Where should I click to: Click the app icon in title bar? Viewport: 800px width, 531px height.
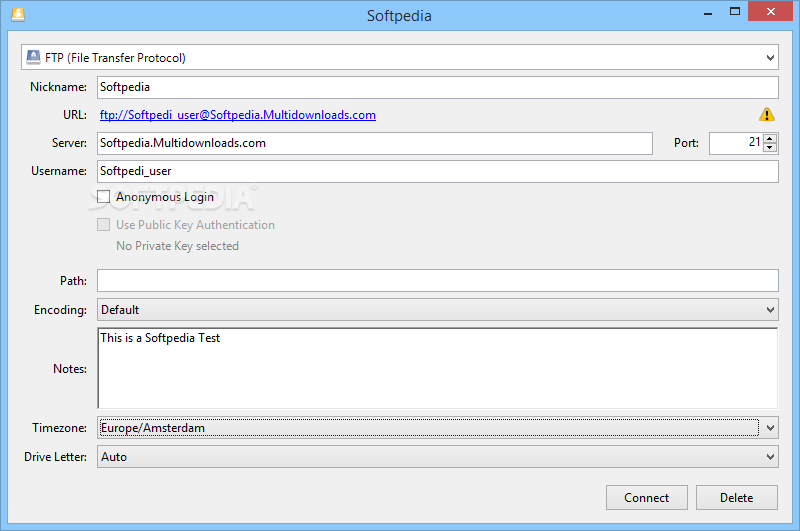click(x=18, y=14)
